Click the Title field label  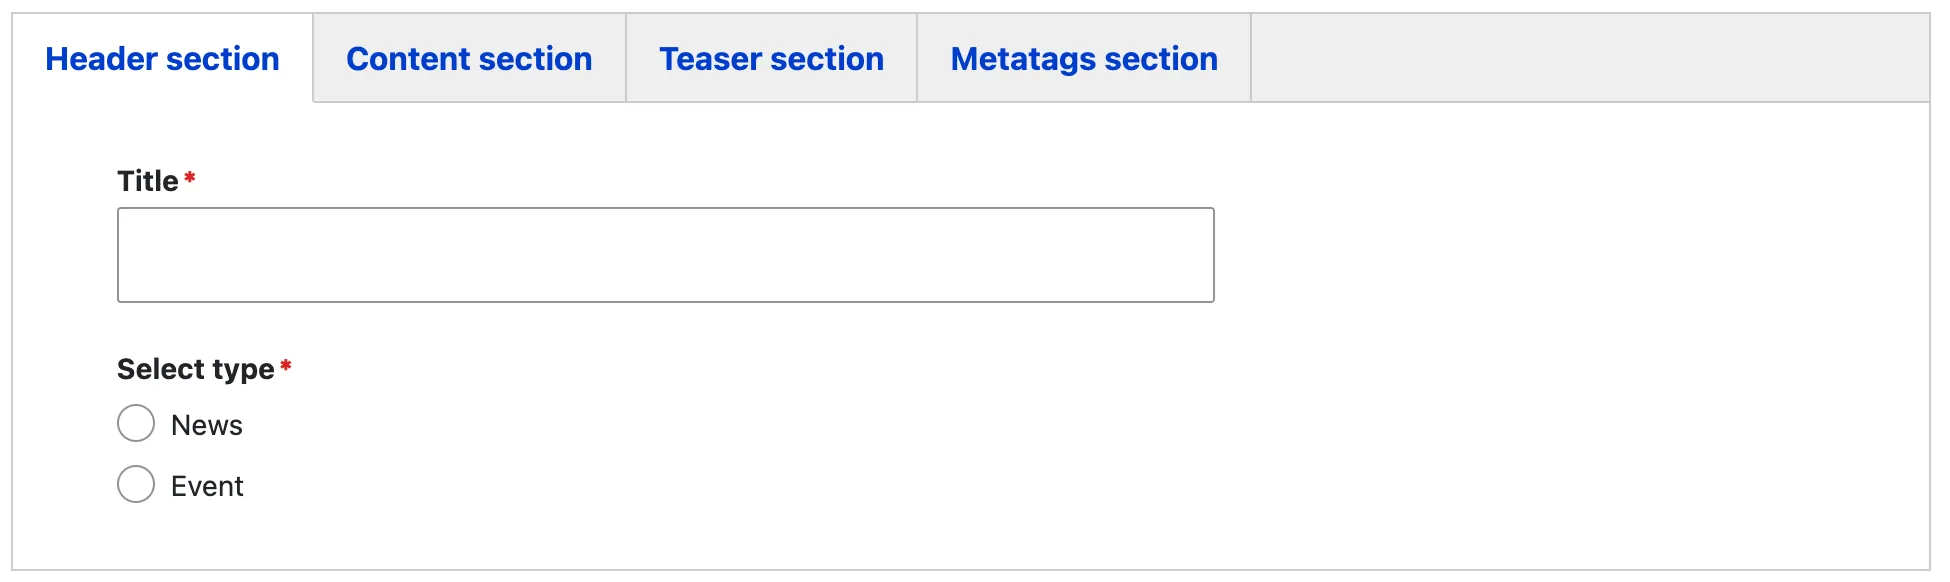coord(148,181)
